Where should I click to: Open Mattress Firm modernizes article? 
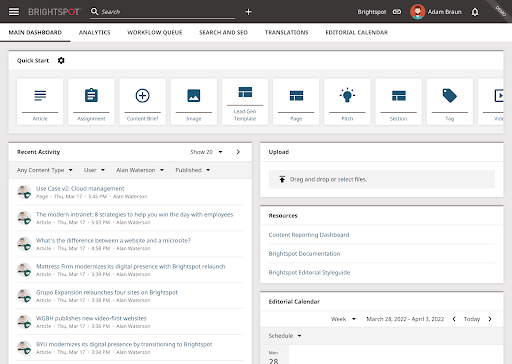[x=131, y=267]
